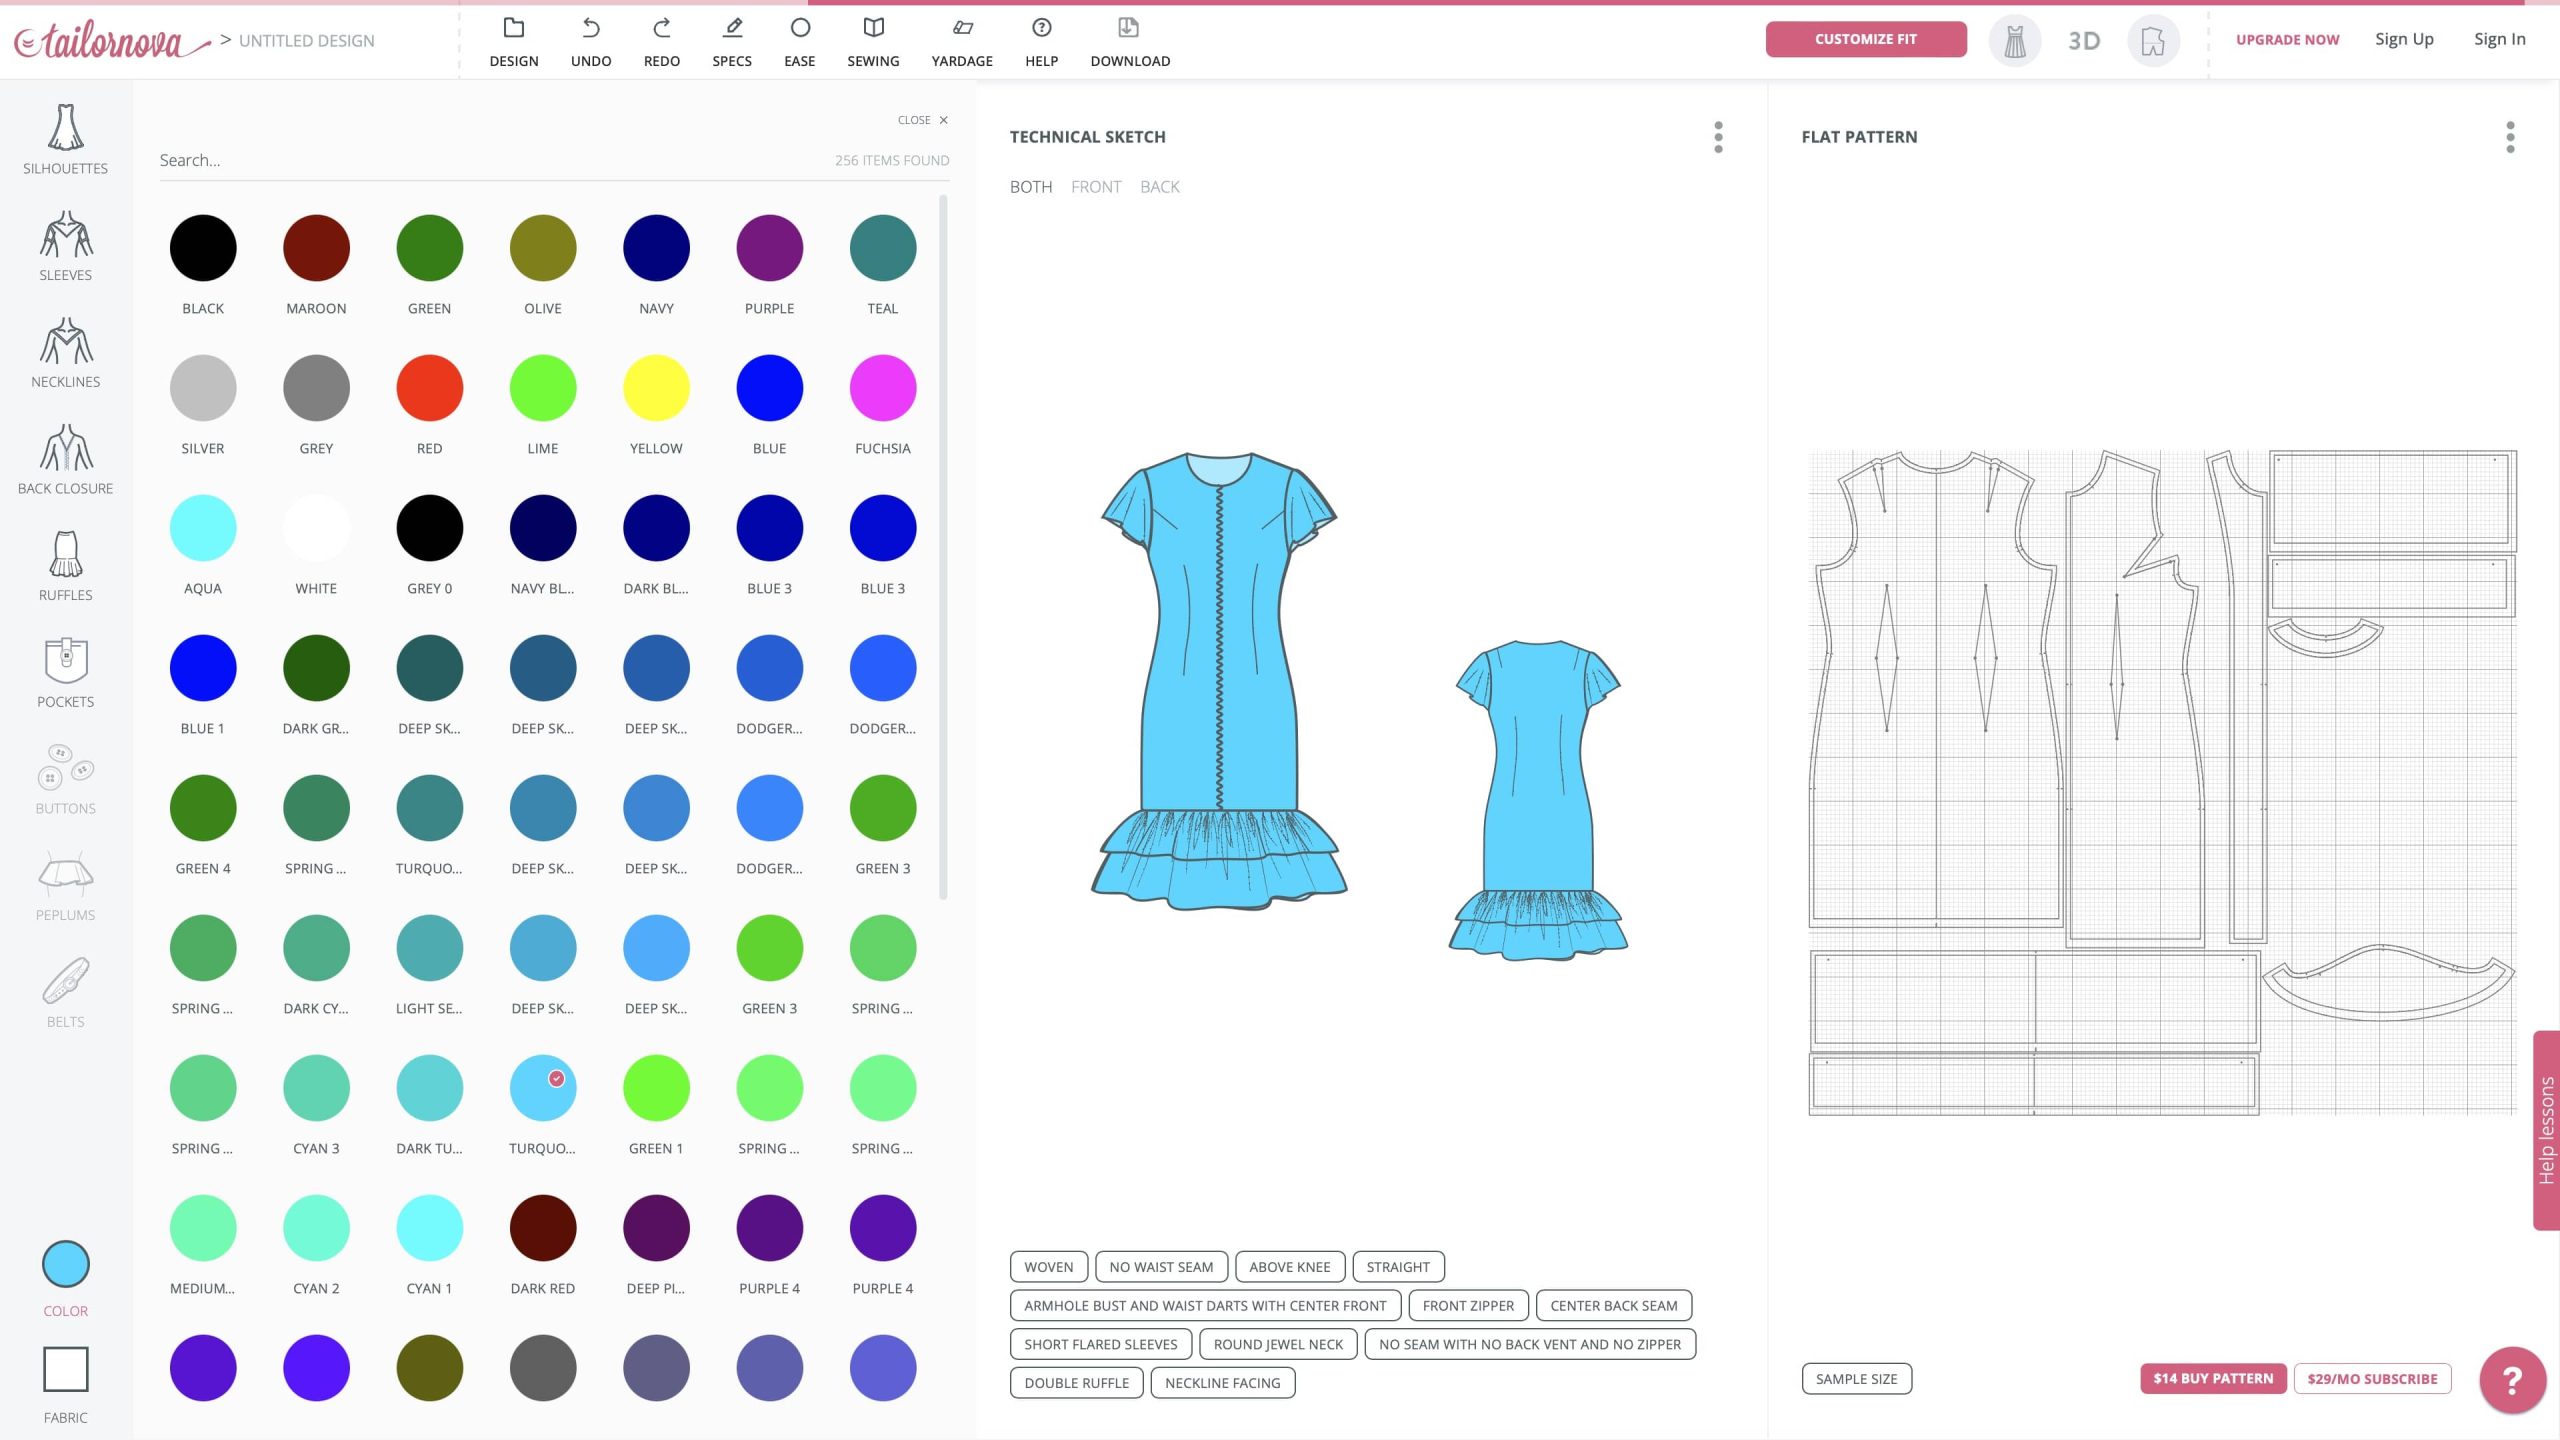Viewport: 2560px width, 1440px height.
Task: Switch to 3D view
Action: point(2084,41)
